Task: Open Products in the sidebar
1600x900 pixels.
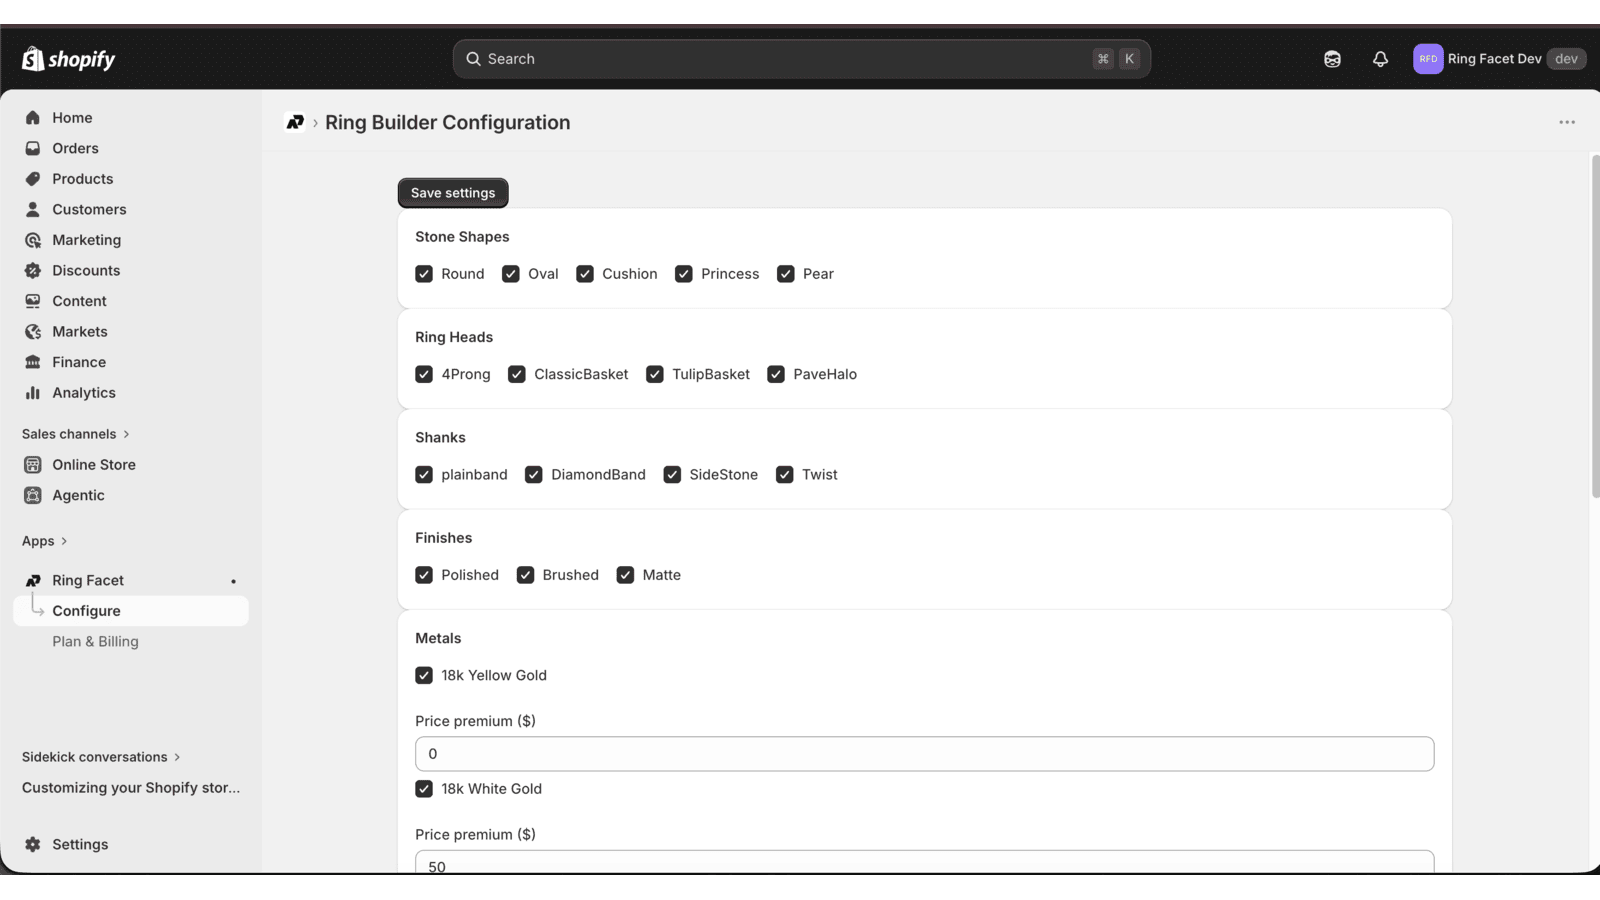Action: pyautogui.click(x=131, y=179)
